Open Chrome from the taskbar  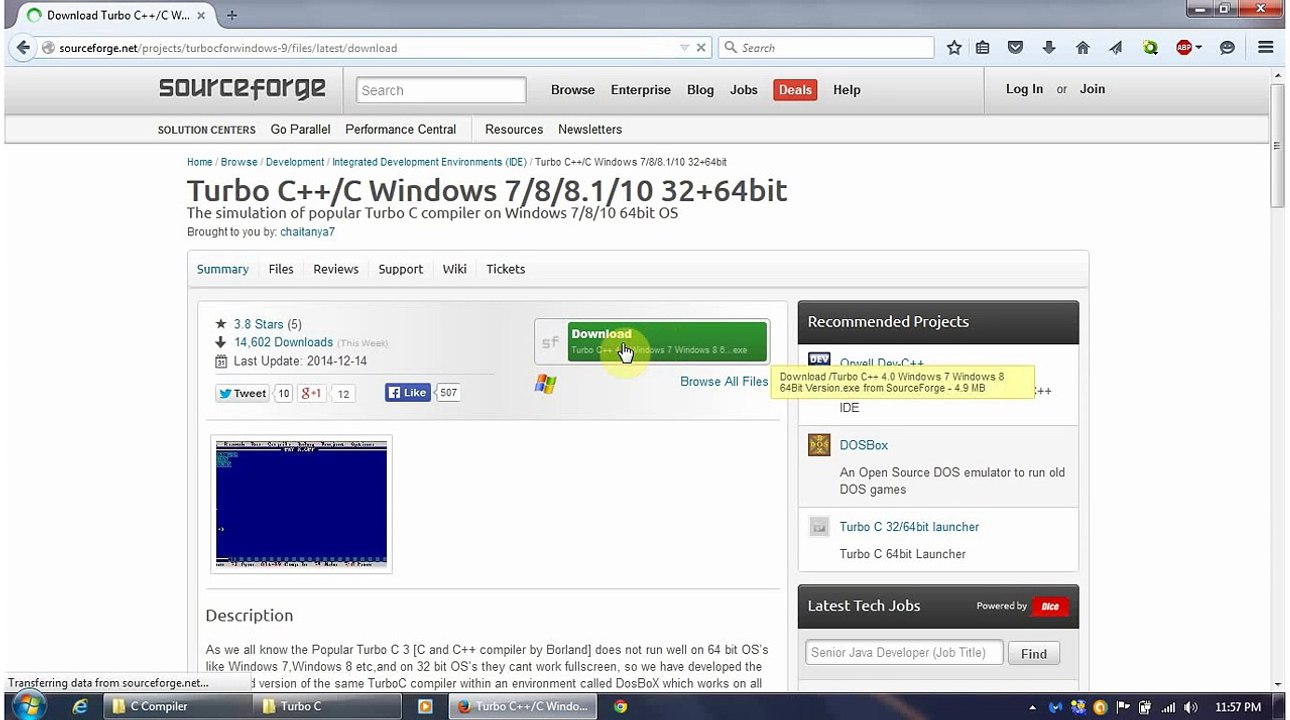(620, 706)
